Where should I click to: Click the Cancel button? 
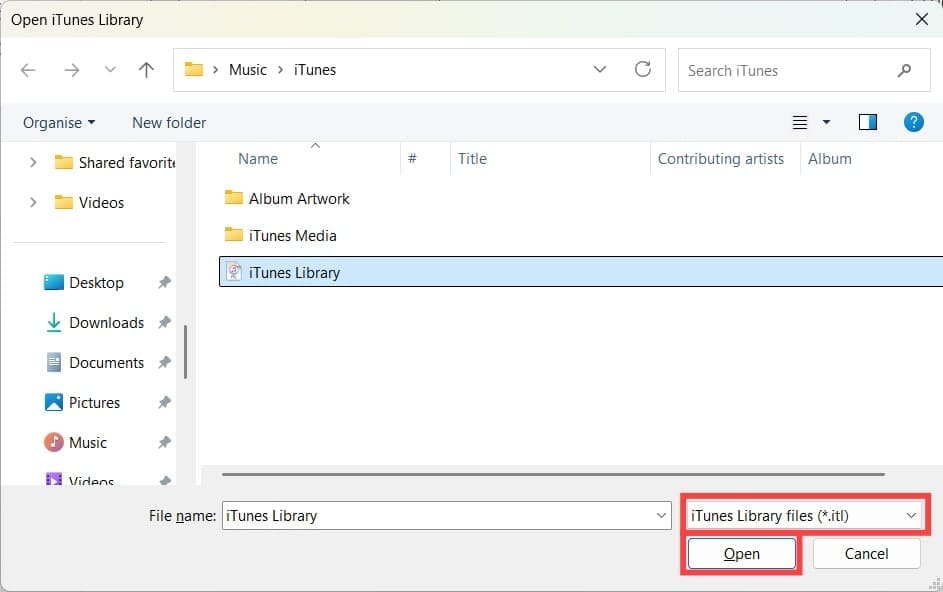(x=866, y=553)
